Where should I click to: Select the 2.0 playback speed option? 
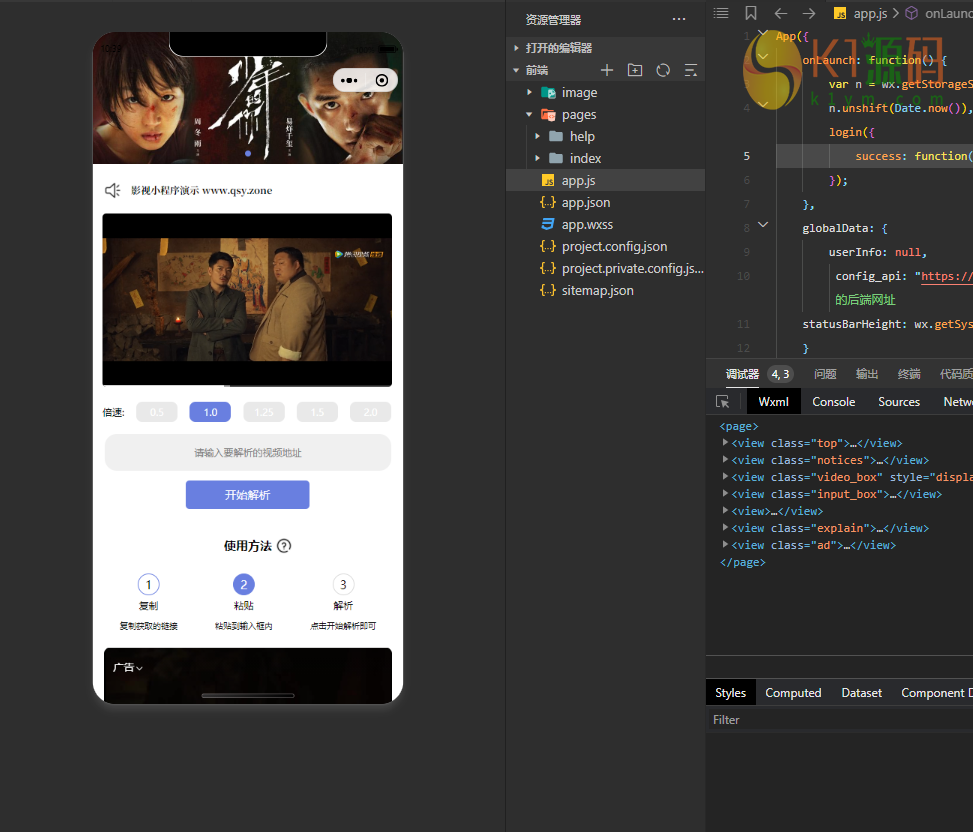[370, 412]
